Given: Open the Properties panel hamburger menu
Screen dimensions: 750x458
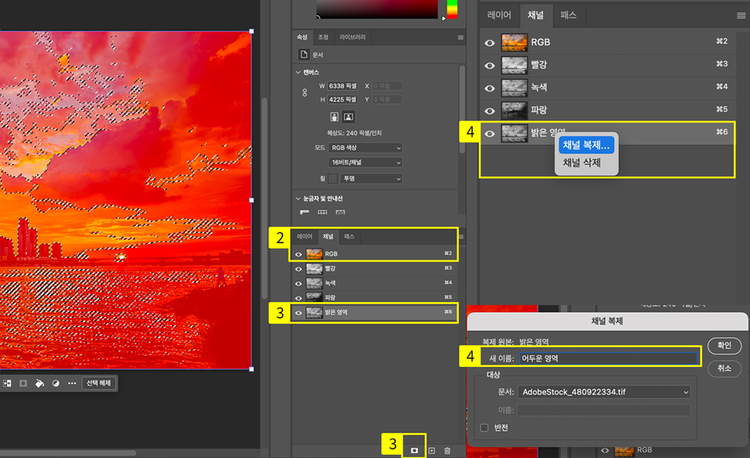Looking at the screenshot, I should tap(461, 37).
